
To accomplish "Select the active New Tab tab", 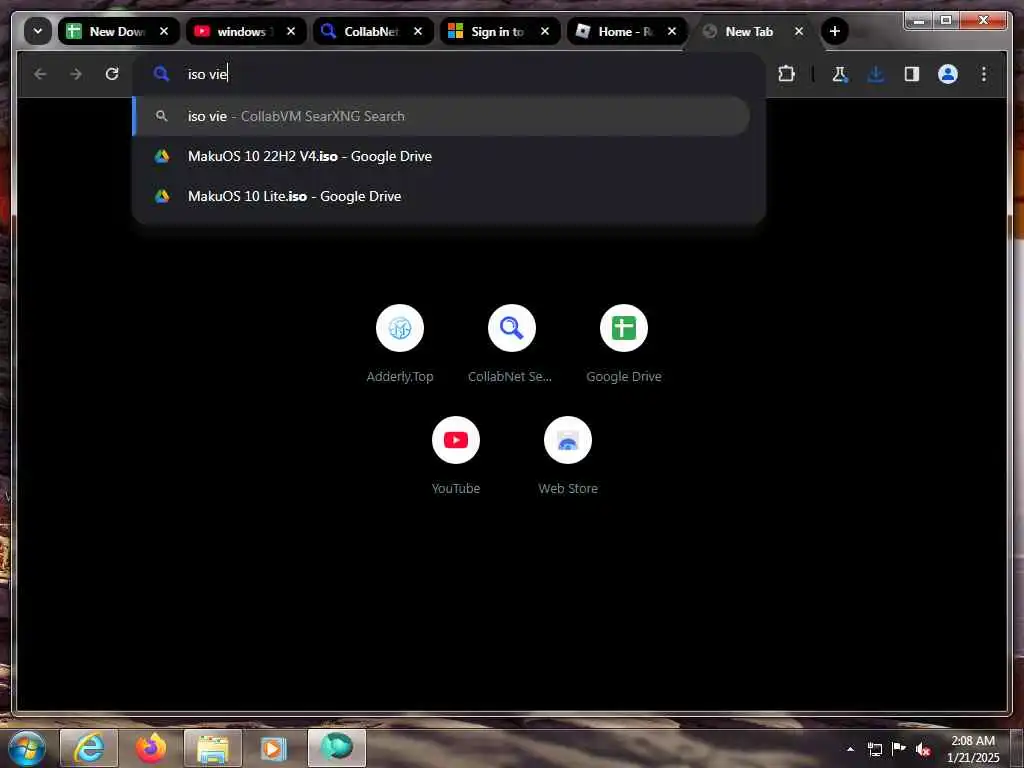I will pos(751,31).
